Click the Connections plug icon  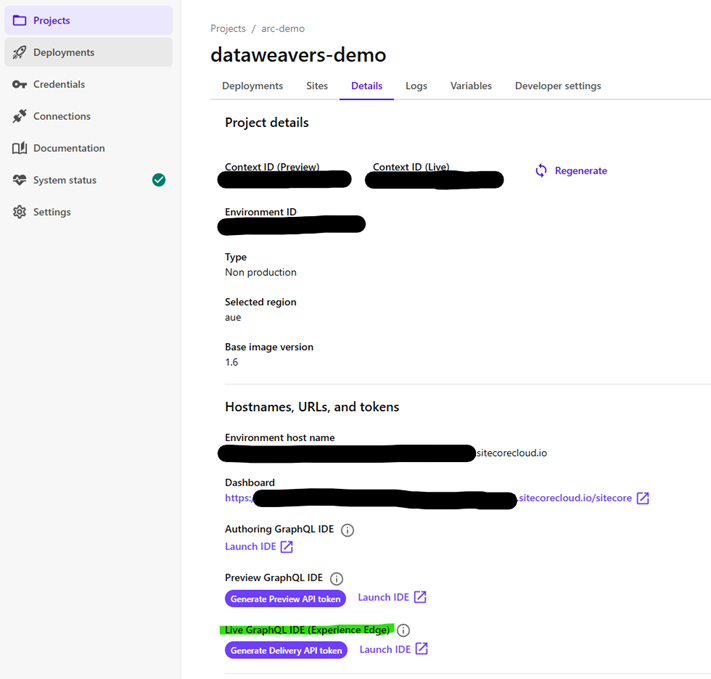19,116
